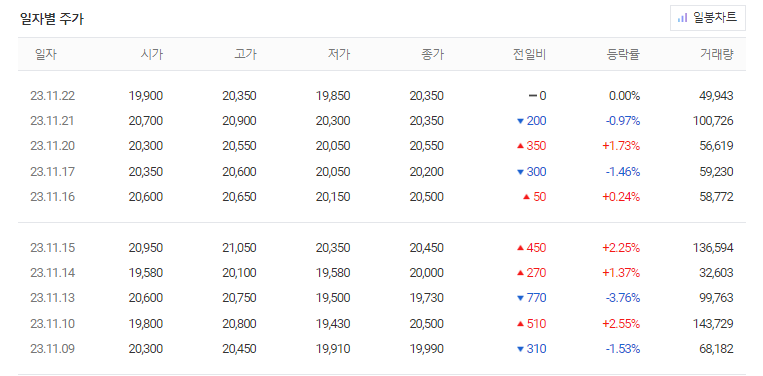Select the 일자 column header
Image resolution: width=763 pixels, height=376 pixels.
click(46, 54)
